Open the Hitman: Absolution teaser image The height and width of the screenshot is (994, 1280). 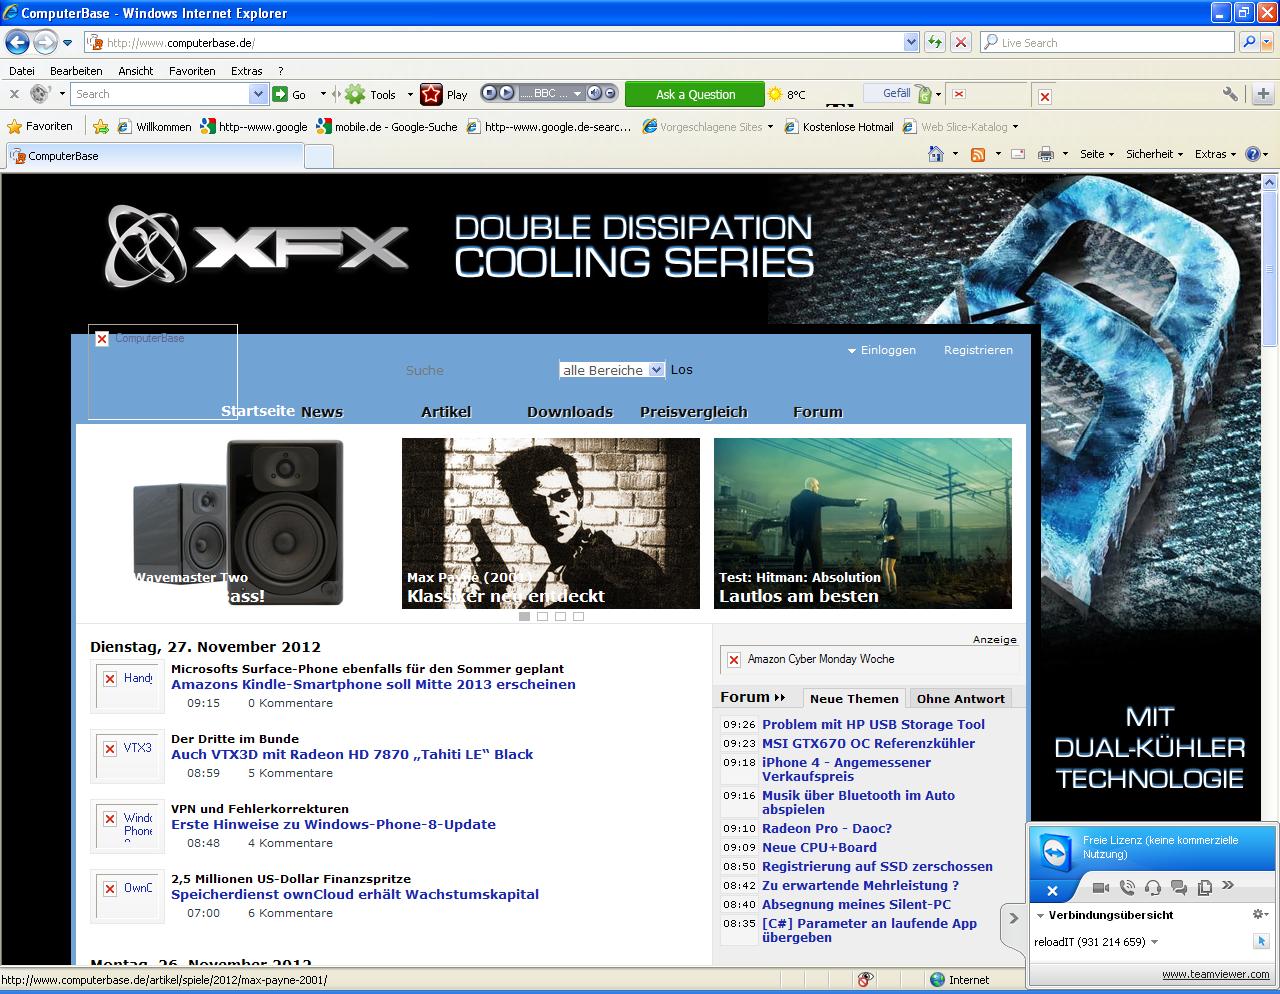tap(863, 523)
